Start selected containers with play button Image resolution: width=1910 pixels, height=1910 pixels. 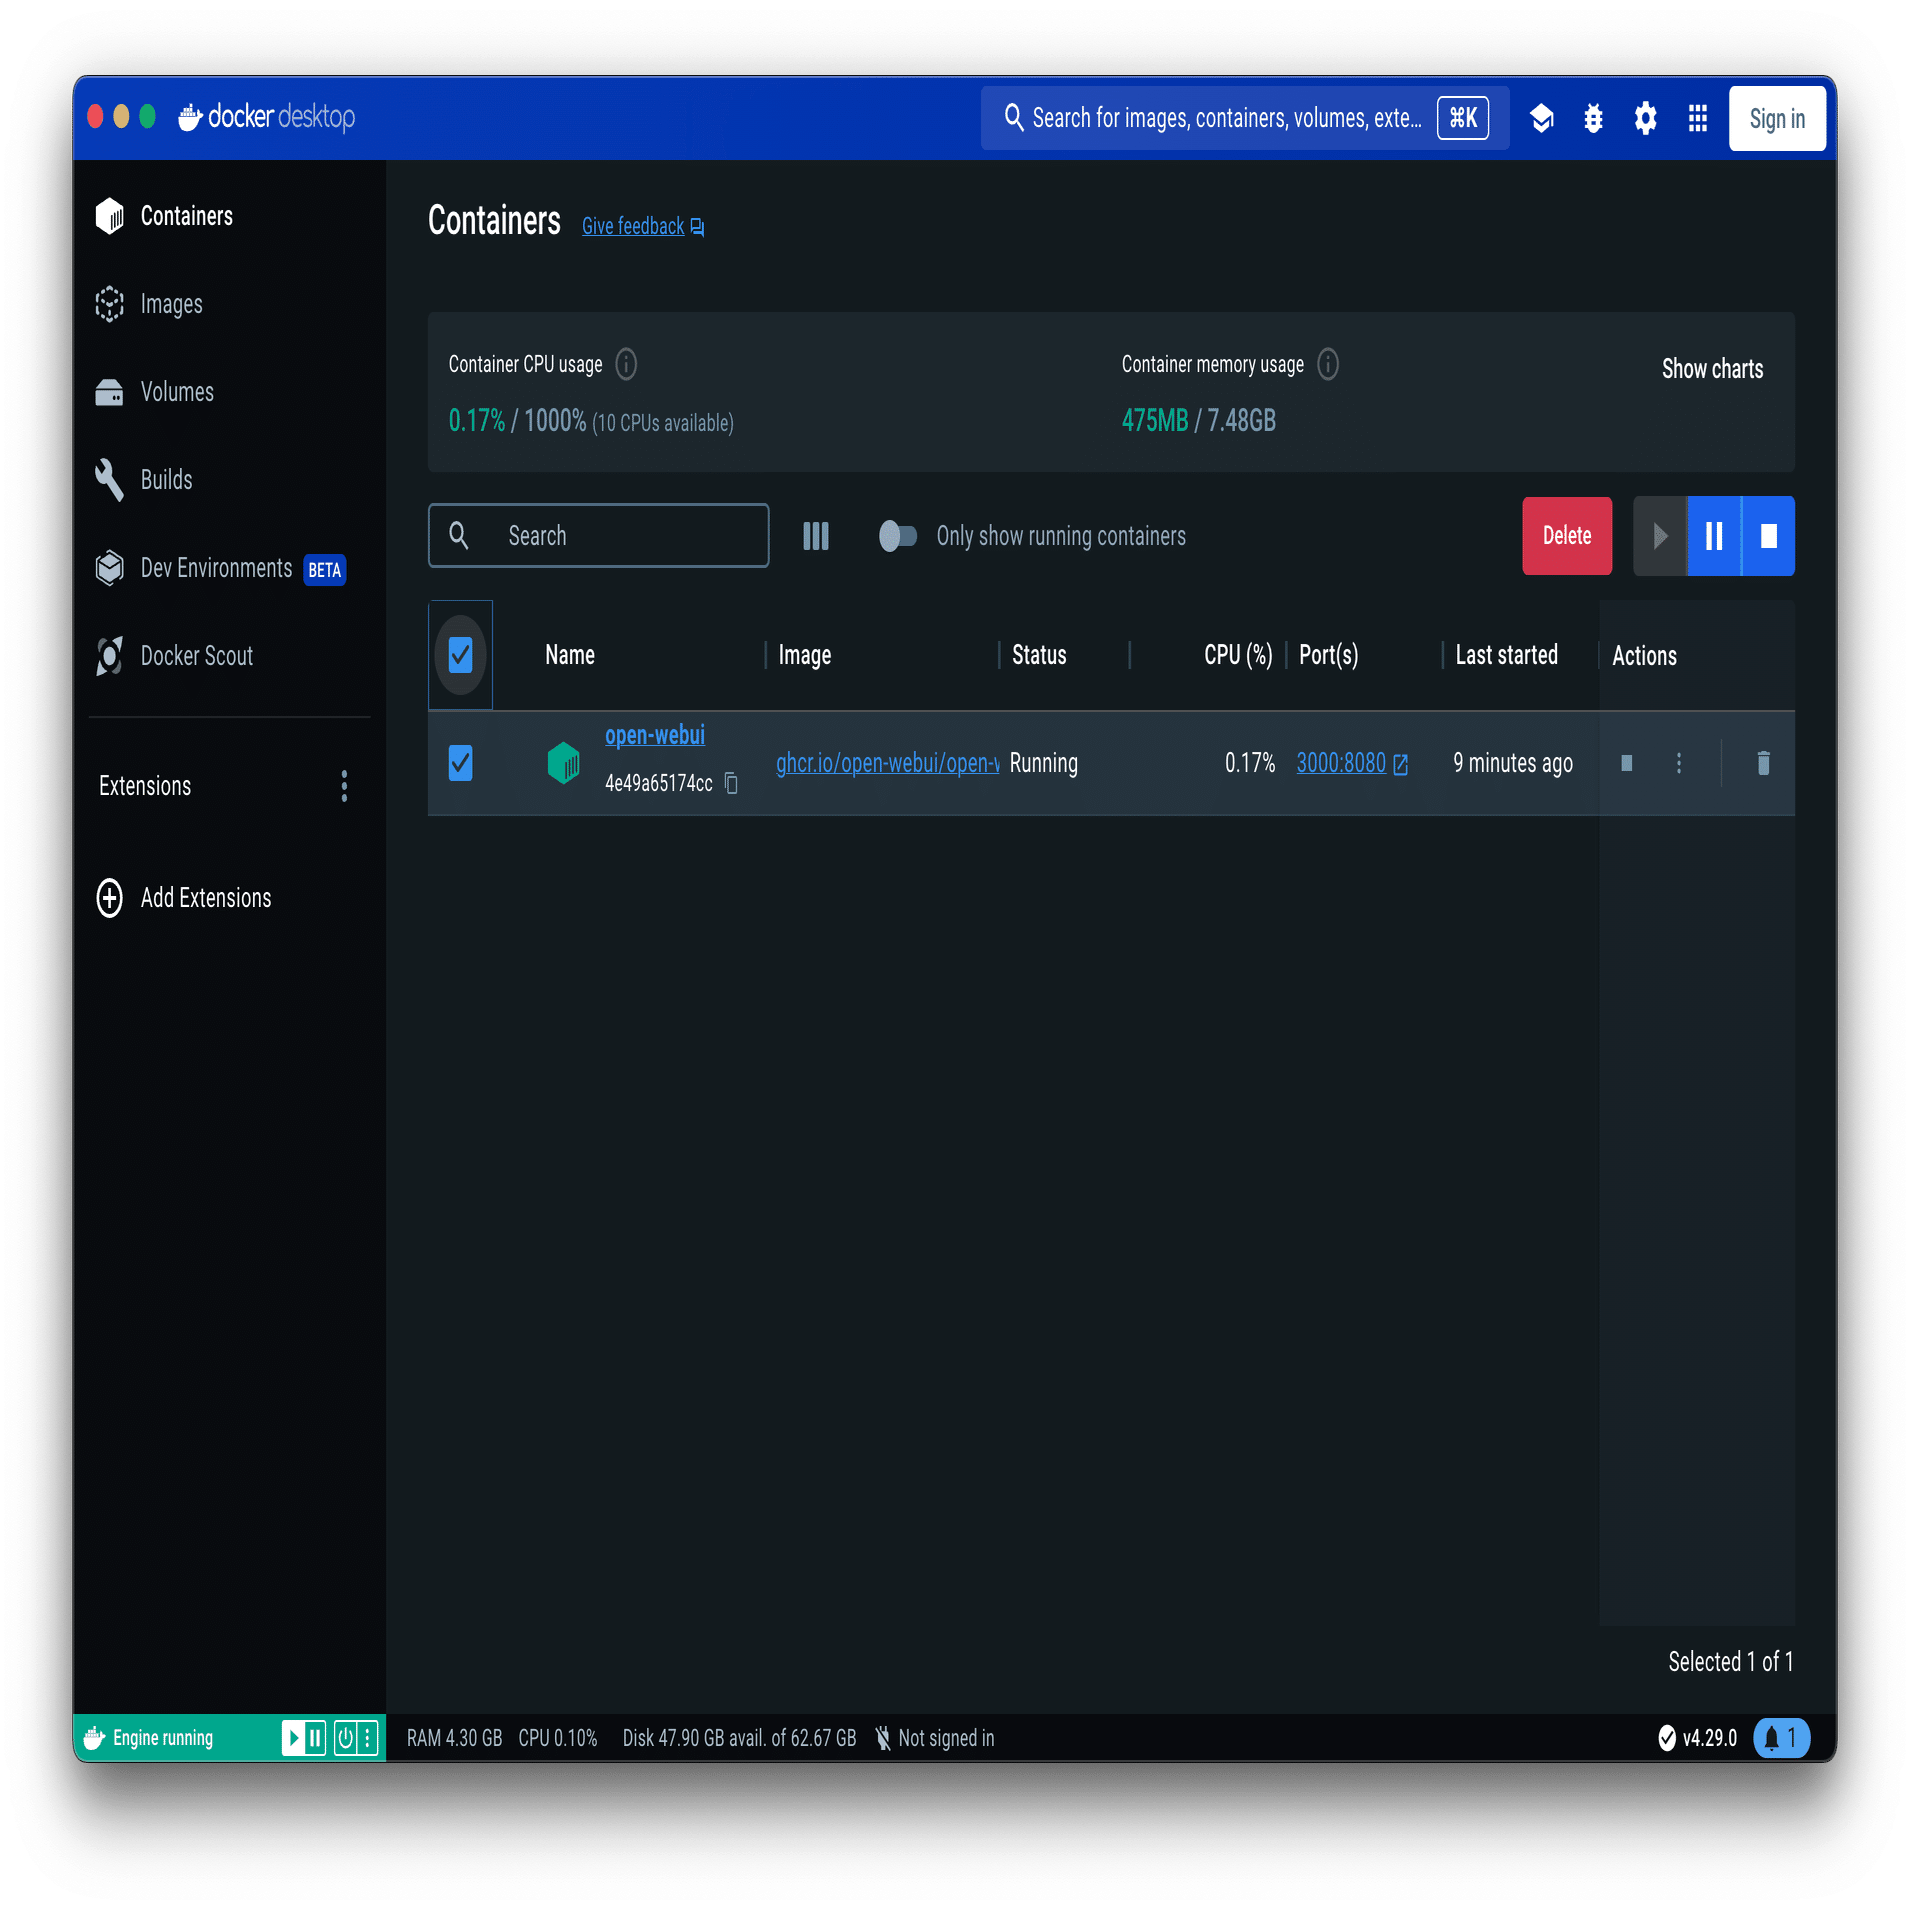pyautogui.click(x=1660, y=536)
